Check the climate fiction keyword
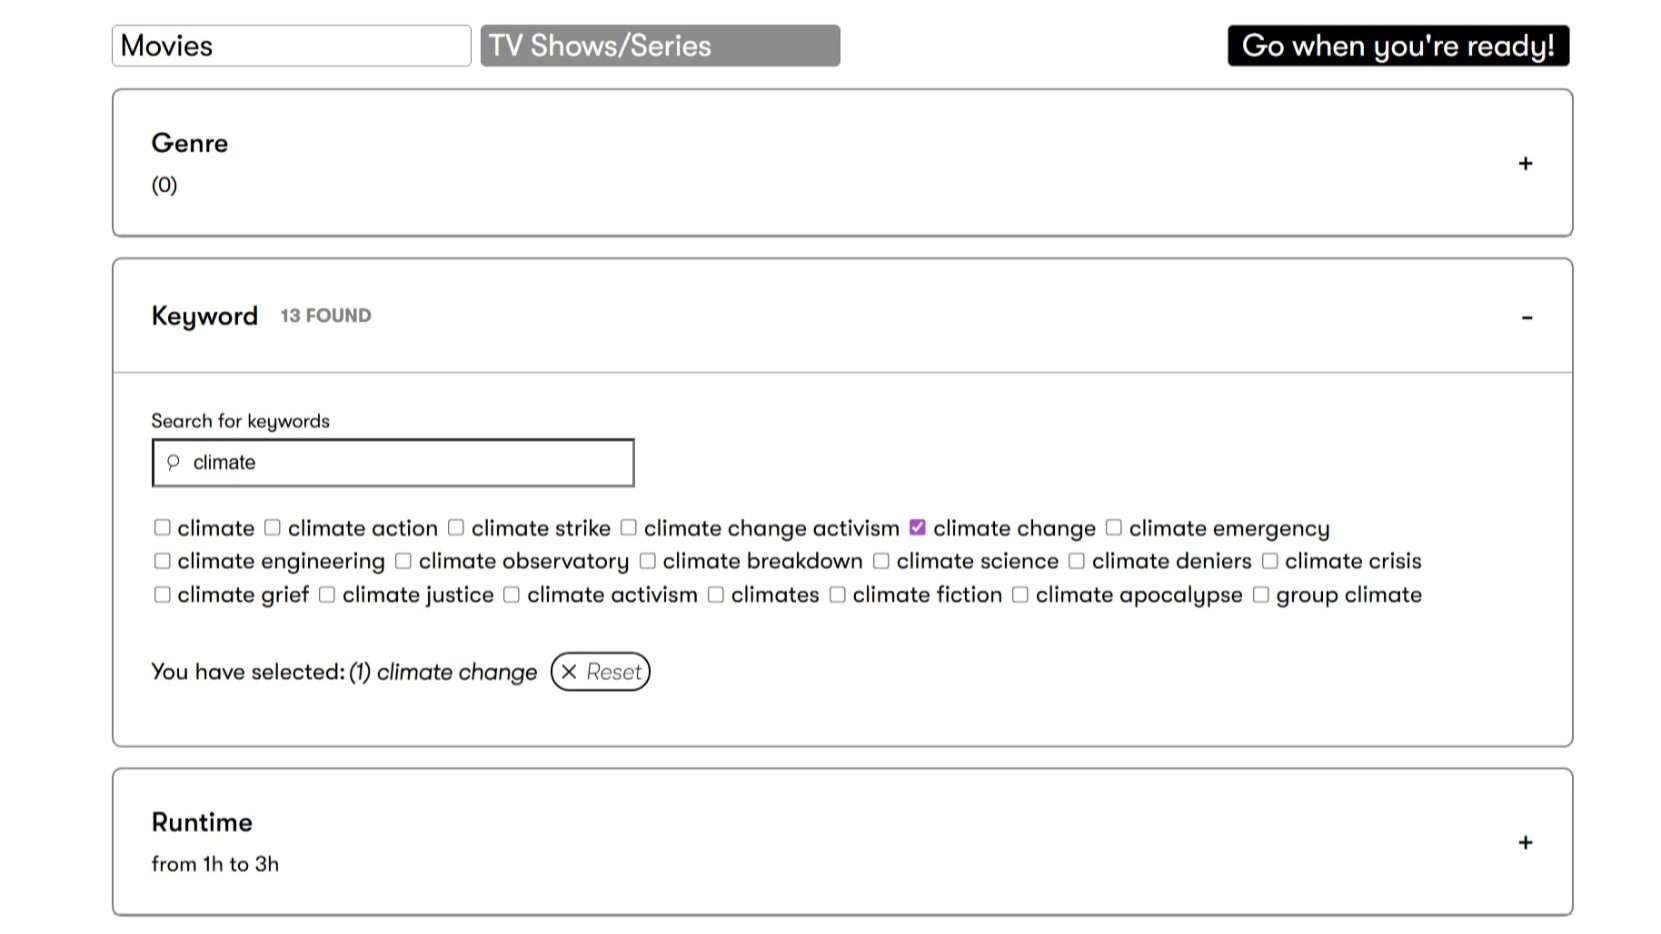Screen dimensions: 1661x934 838,594
